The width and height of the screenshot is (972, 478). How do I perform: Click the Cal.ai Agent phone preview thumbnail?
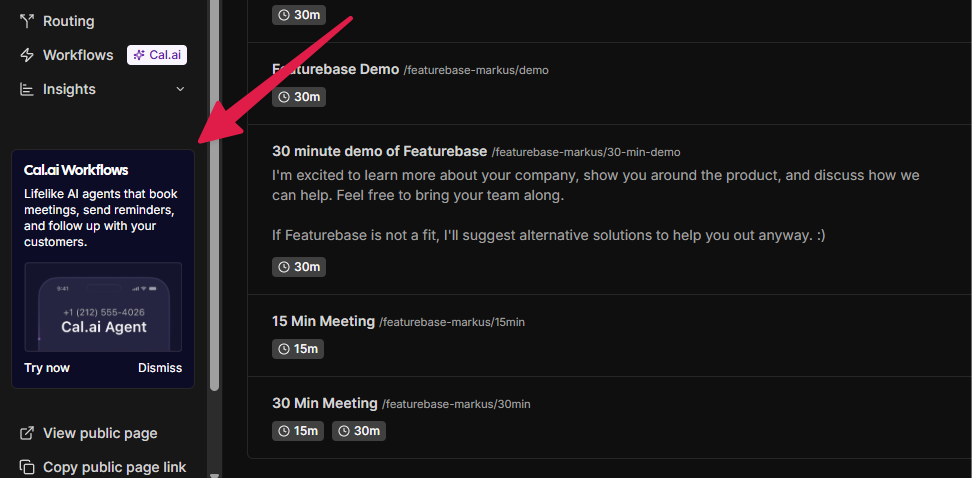coord(103,307)
